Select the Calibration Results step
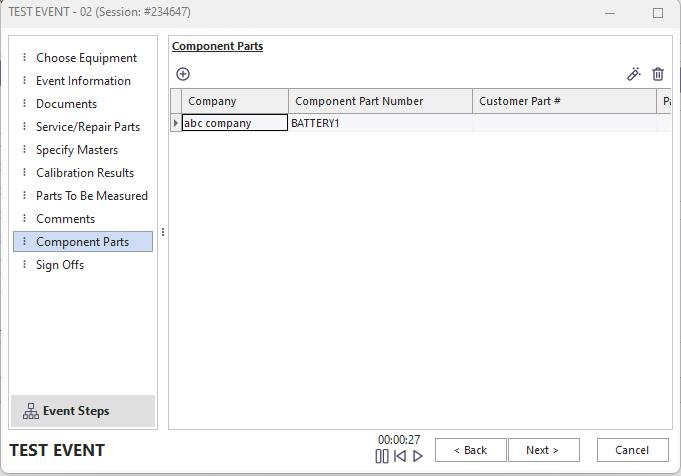The image size is (681, 476). coord(85,173)
